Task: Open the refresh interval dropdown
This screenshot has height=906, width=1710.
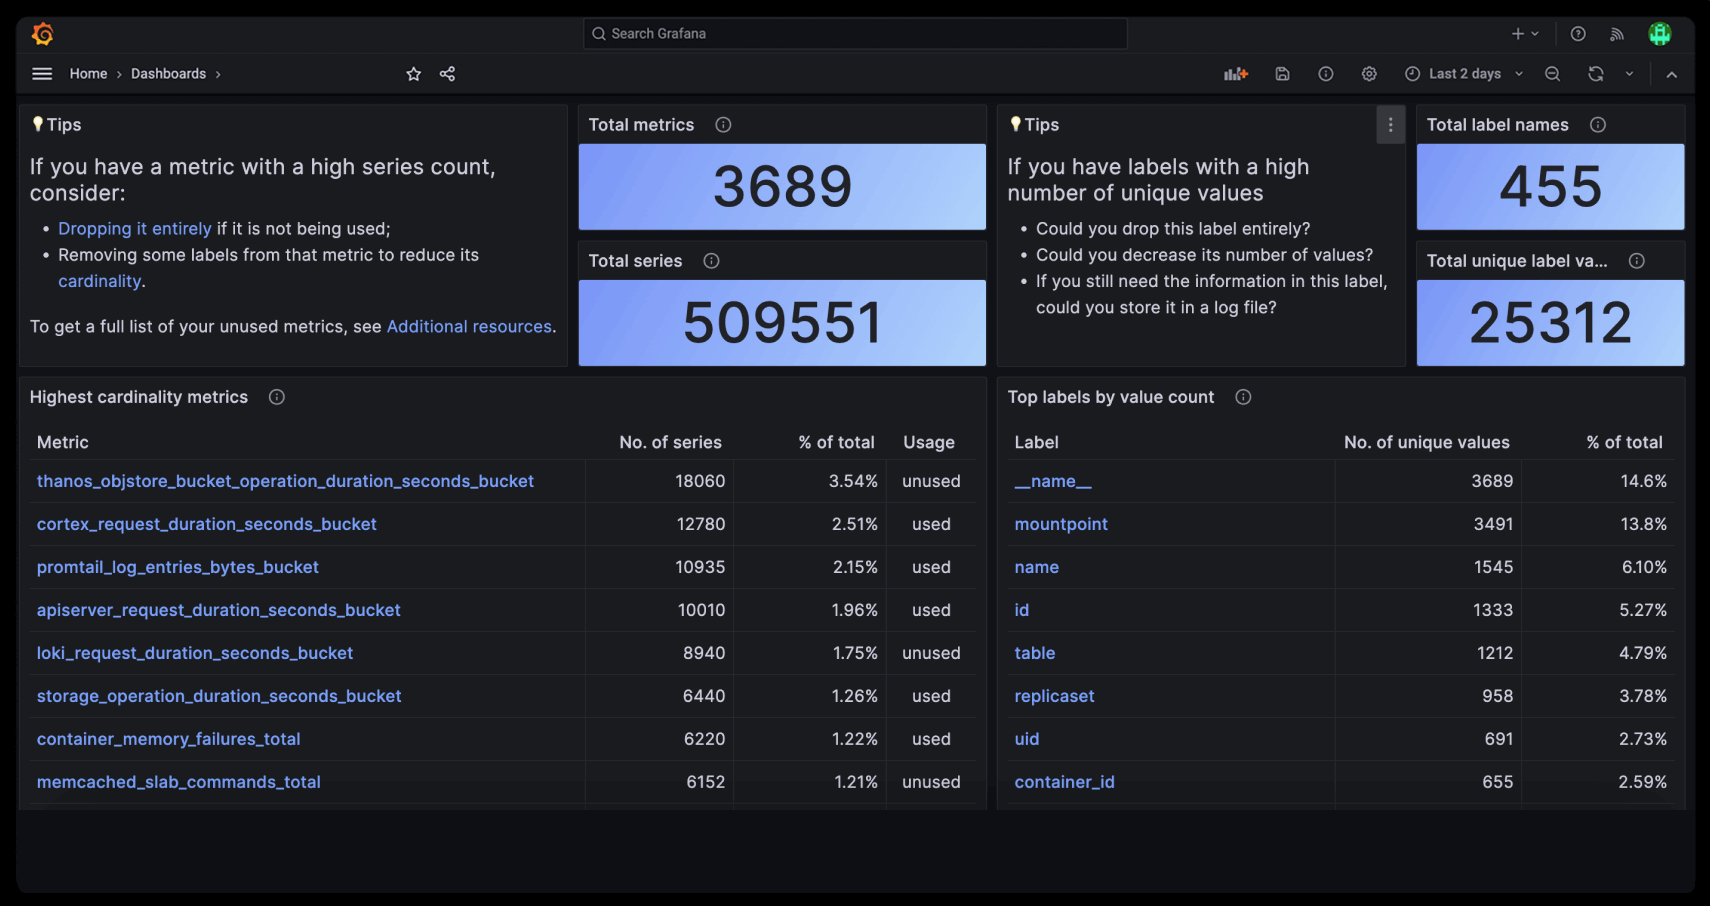Action: point(1630,73)
